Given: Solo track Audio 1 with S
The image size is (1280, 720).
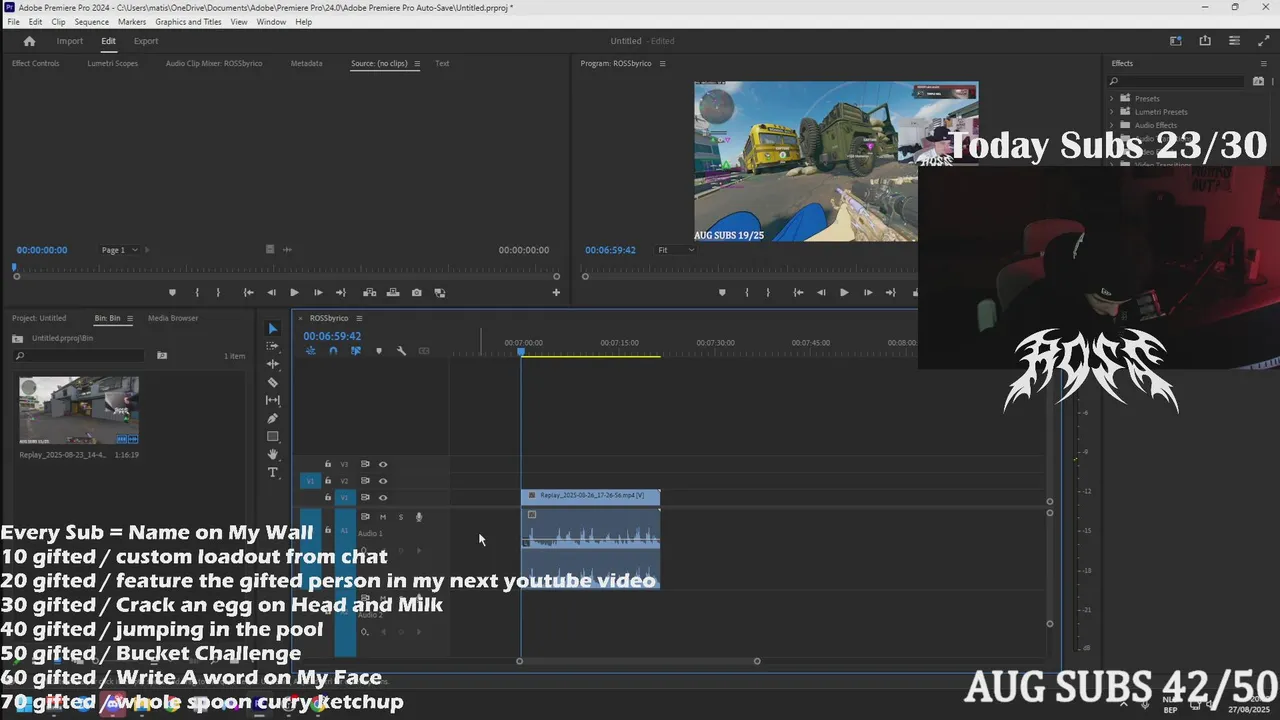Looking at the screenshot, I should 401,517.
